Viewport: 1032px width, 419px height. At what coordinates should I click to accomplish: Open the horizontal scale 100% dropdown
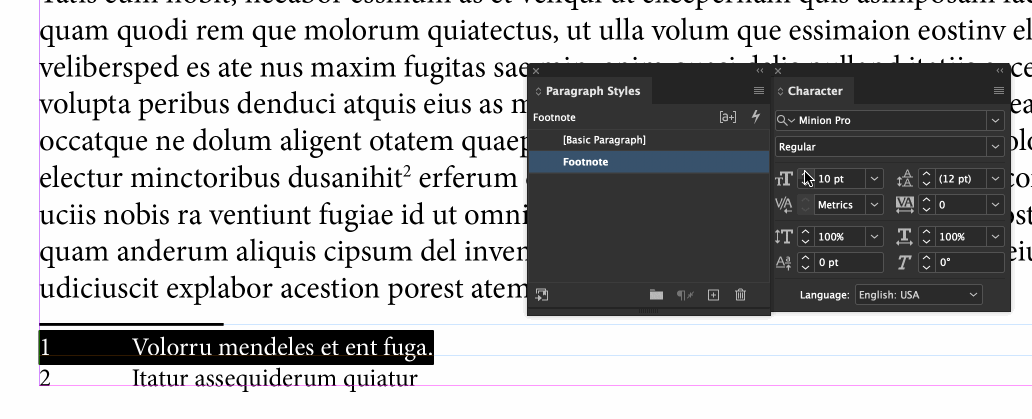[x=995, y=237]
